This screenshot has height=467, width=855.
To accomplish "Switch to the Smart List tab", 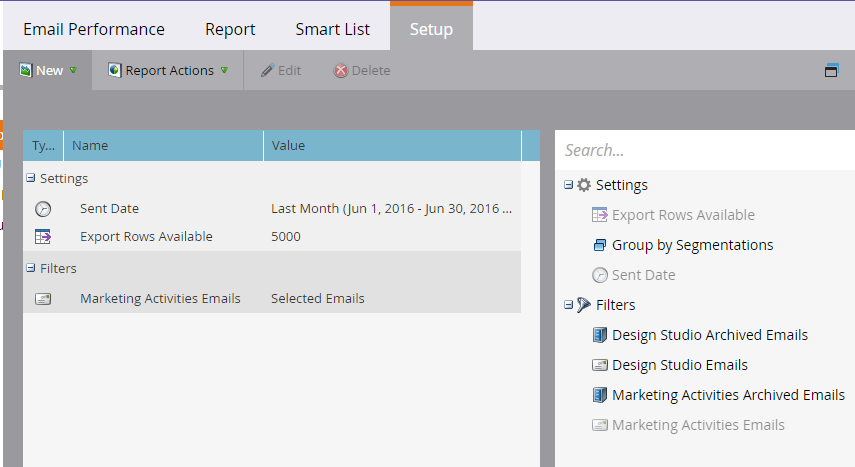I will pos(332,29).
